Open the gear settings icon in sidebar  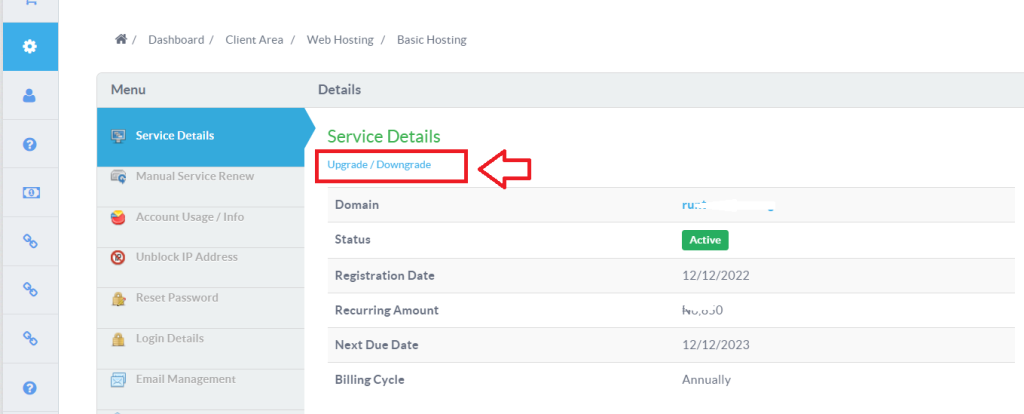pos(30,47)
